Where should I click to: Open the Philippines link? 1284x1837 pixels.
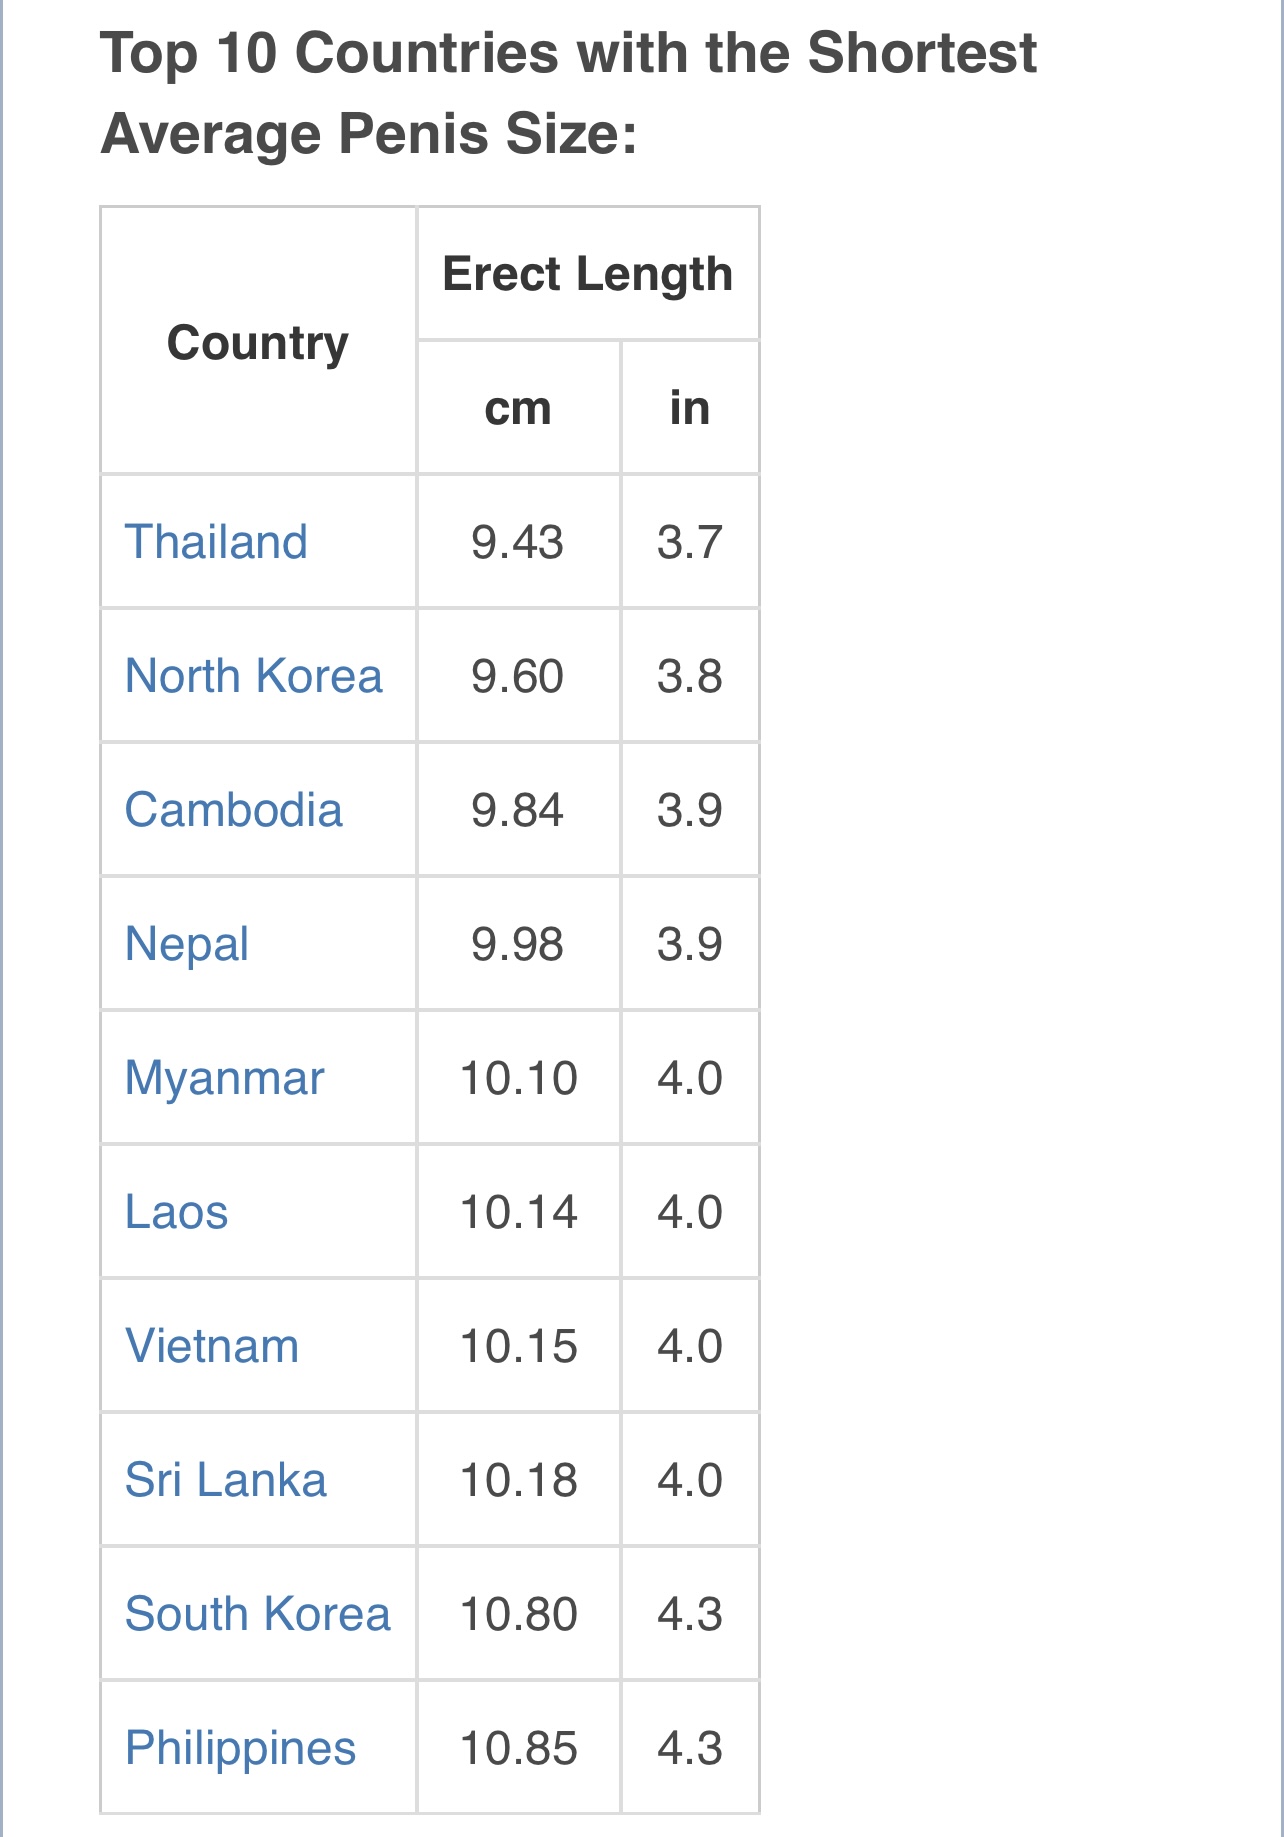pyautogui.click(x=241, y=1749)
